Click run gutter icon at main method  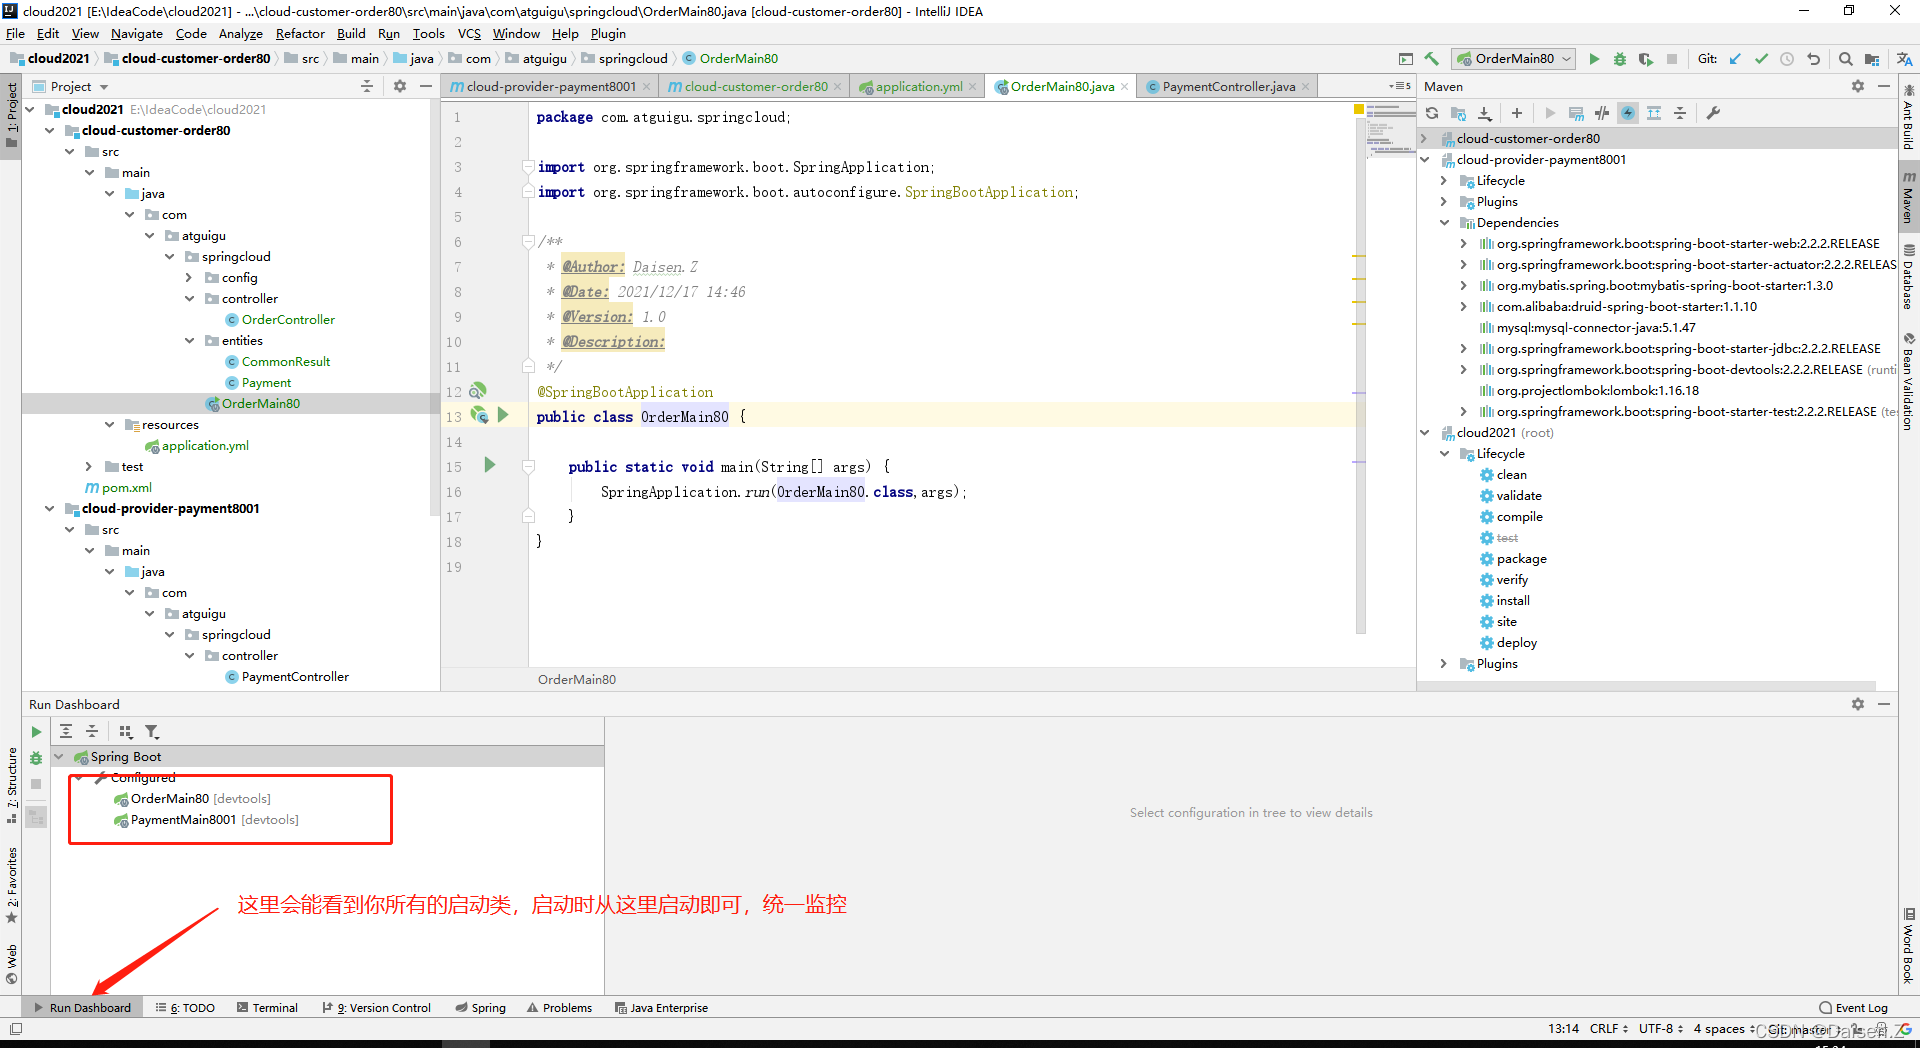click(490, 465)
